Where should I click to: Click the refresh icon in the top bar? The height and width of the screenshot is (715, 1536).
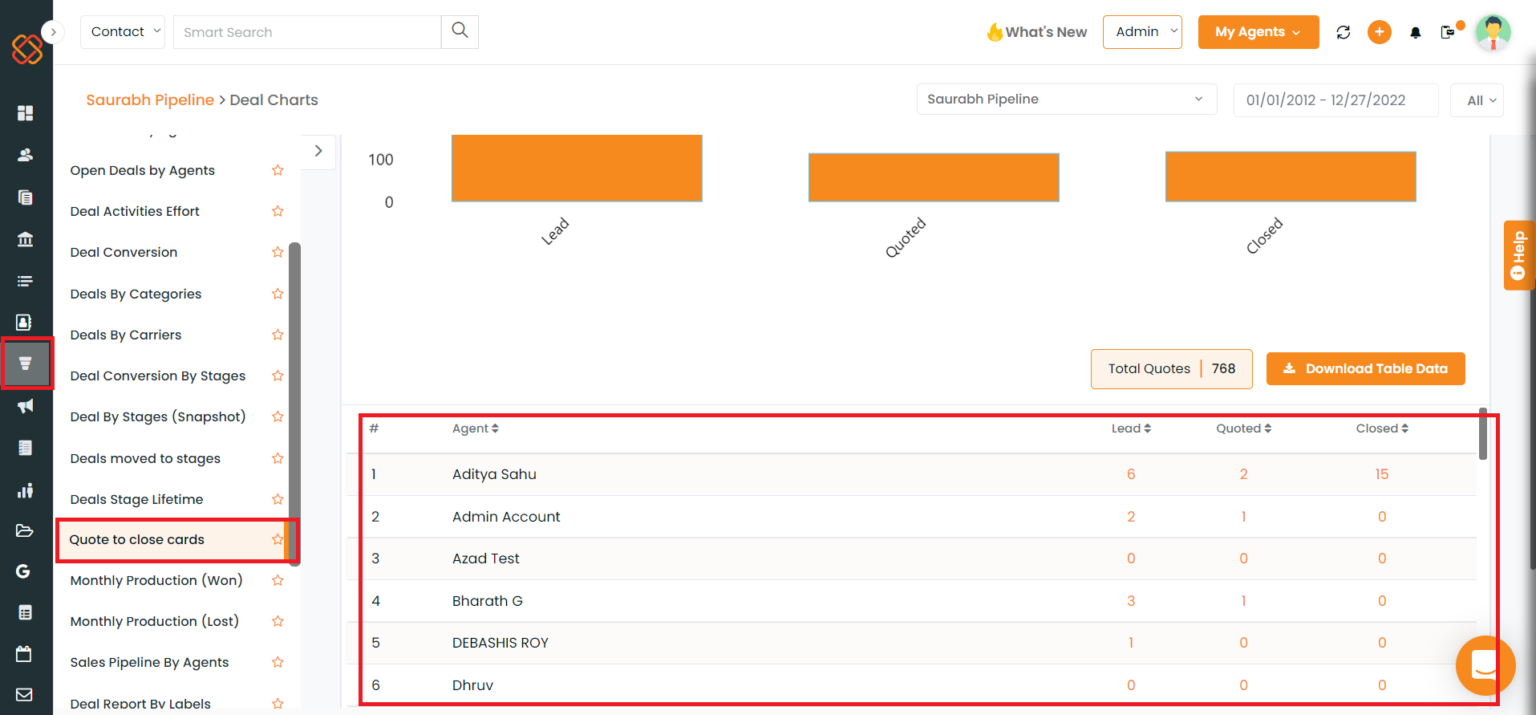(x=1343, y=31)
